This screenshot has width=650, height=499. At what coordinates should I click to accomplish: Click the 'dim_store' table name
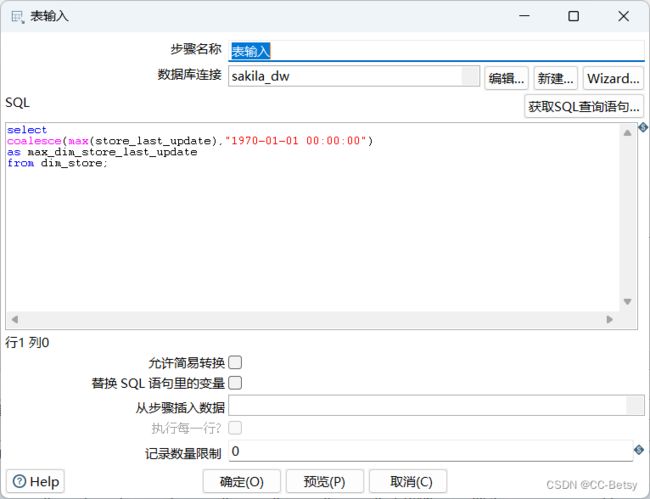pos(72,163)
